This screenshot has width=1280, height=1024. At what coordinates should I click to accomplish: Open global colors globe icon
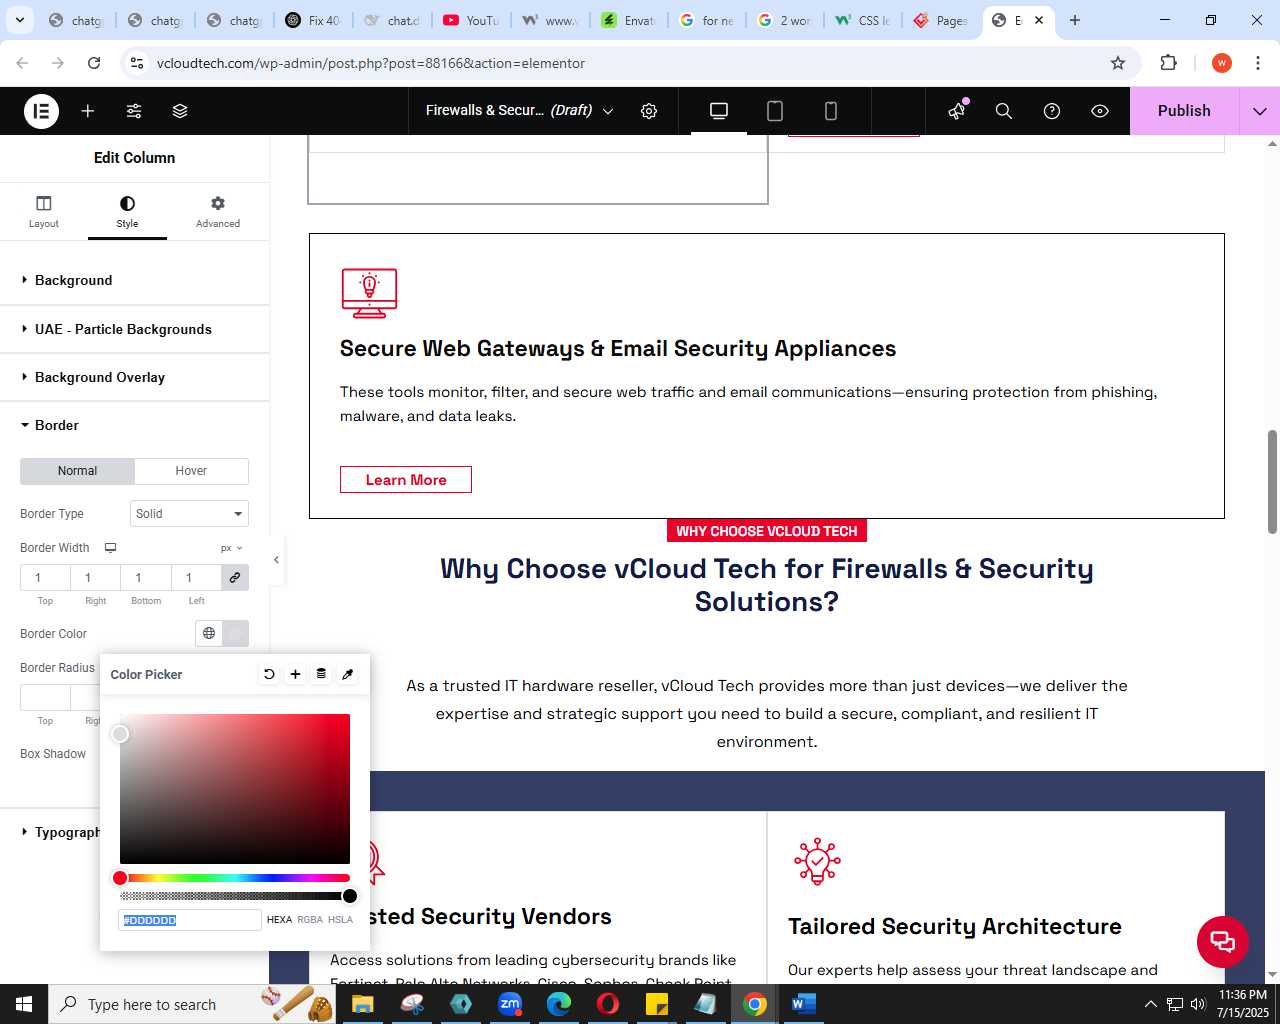(209, 633)
